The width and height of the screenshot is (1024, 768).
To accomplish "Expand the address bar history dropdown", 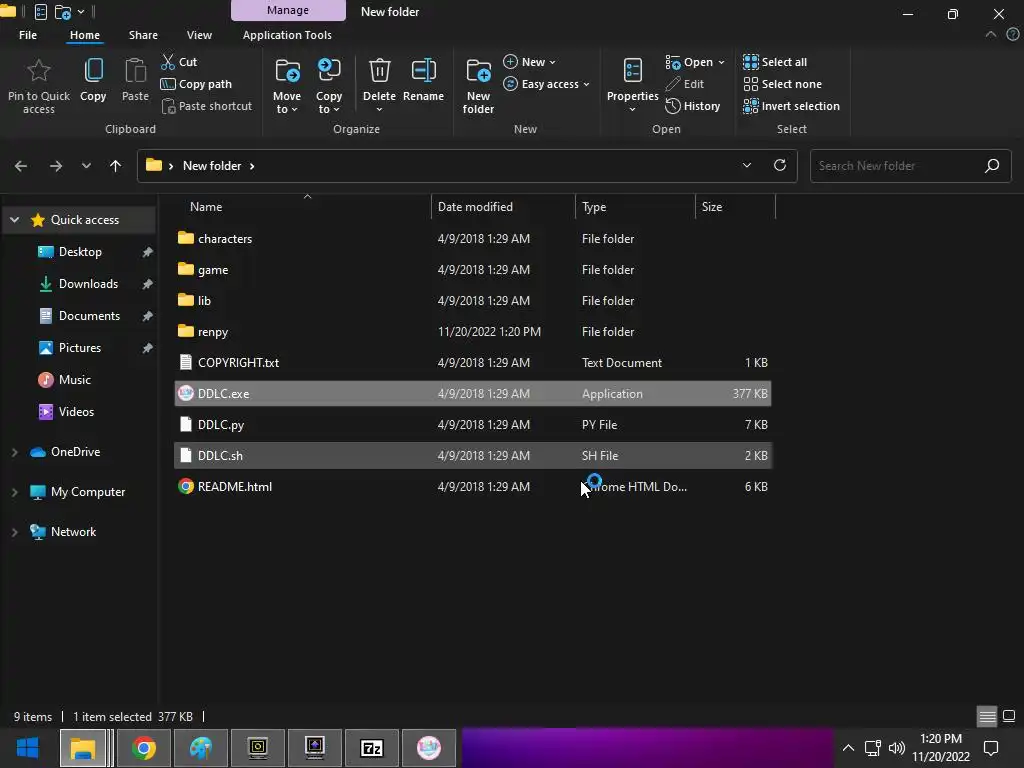I will 747,165.
